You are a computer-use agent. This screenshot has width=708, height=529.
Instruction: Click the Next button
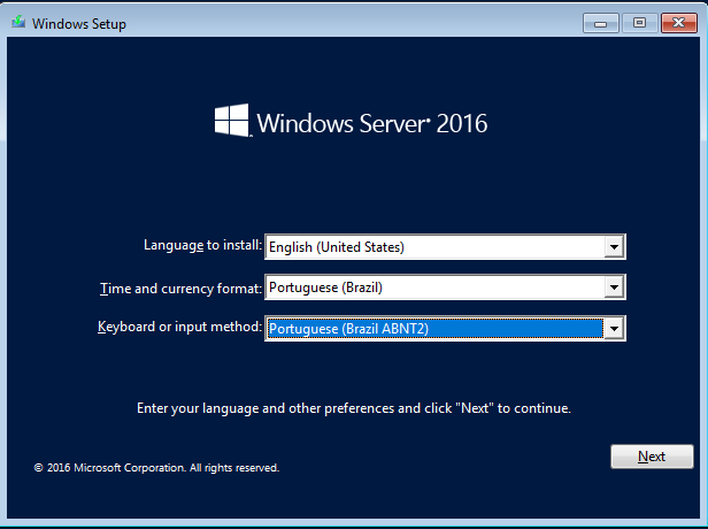652,456
